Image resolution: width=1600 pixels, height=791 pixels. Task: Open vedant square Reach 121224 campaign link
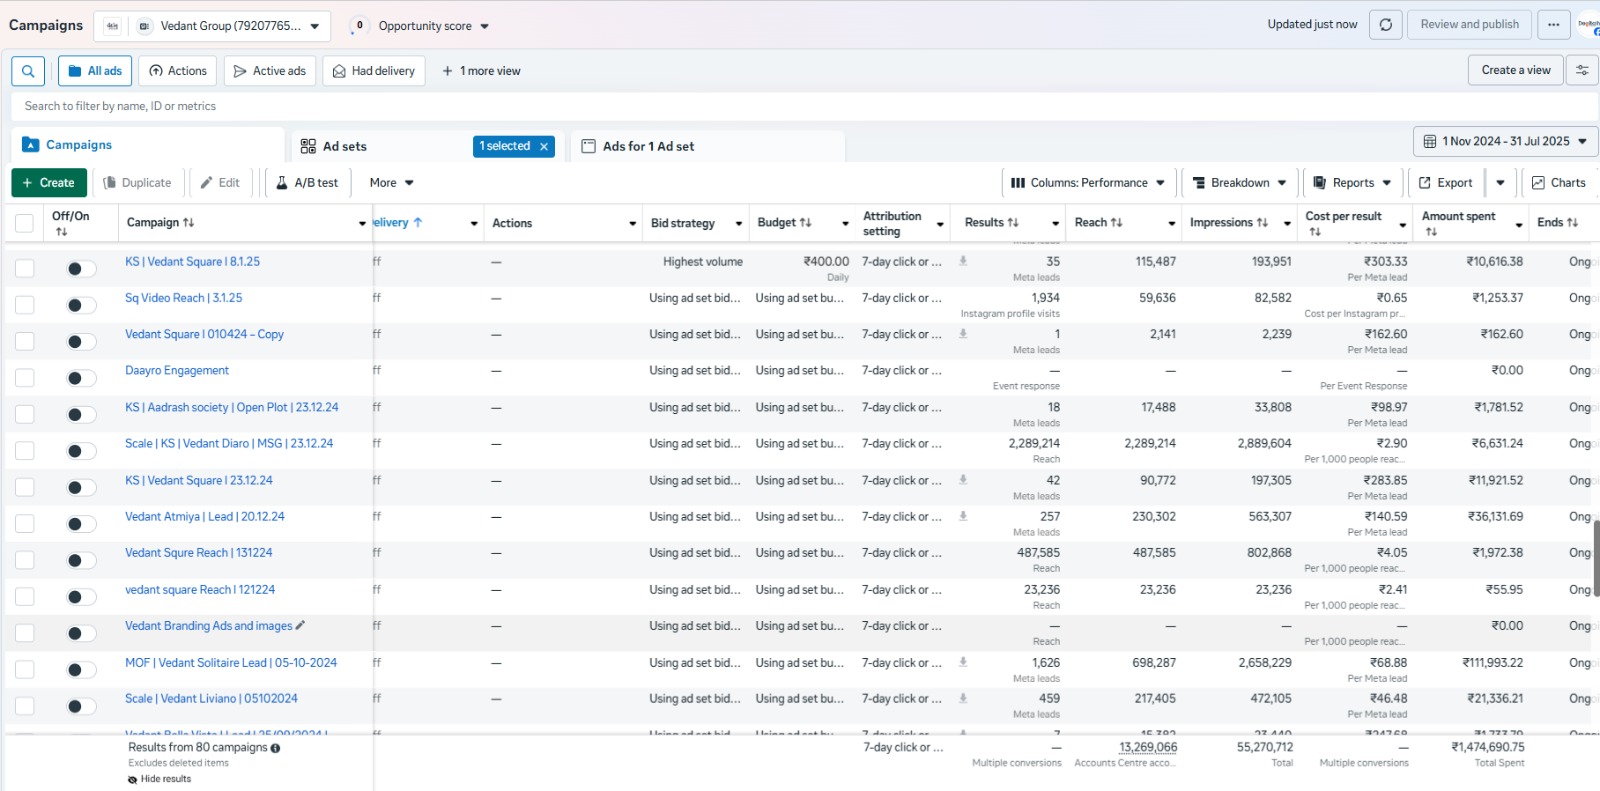200,590
